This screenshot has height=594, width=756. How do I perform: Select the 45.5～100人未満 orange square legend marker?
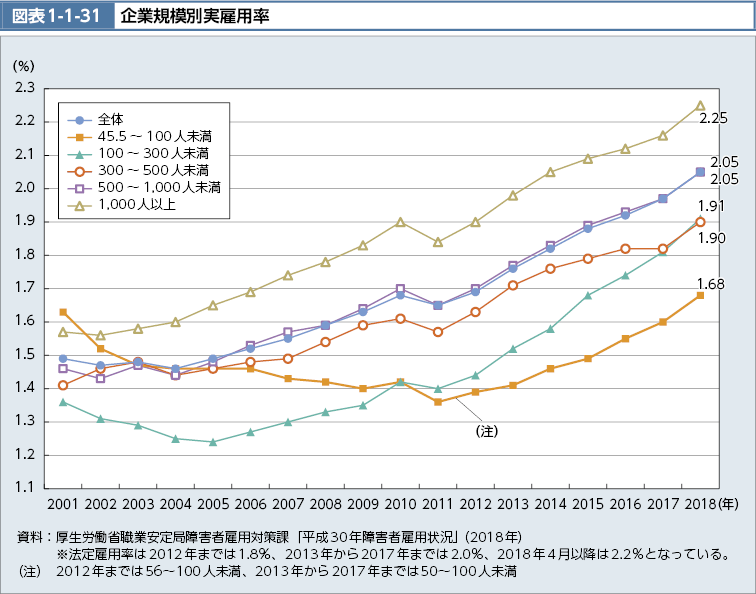[79, 135]
